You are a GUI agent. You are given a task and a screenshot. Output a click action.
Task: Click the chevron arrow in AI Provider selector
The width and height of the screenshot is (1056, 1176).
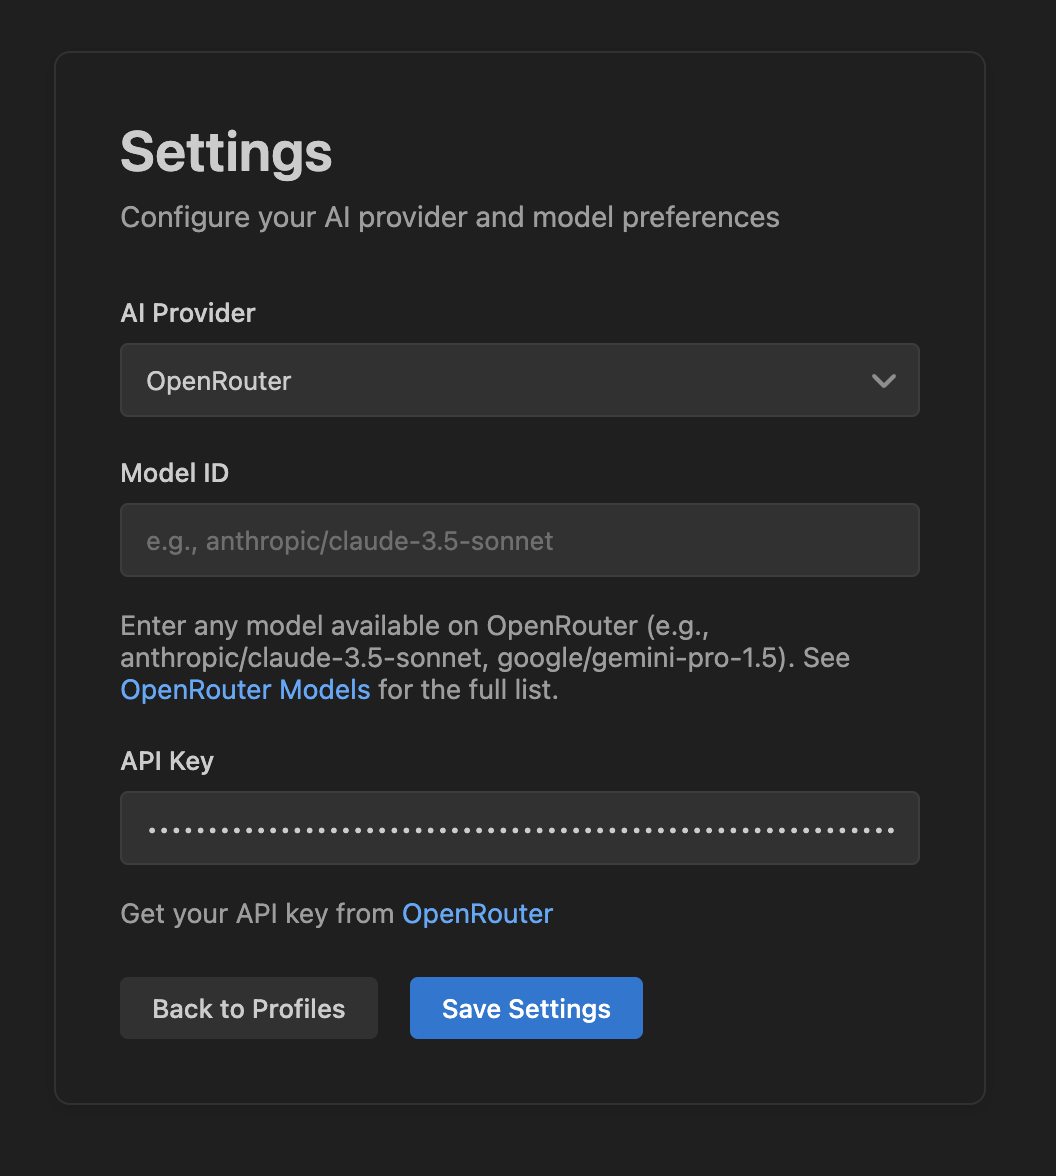click(883, 381)
